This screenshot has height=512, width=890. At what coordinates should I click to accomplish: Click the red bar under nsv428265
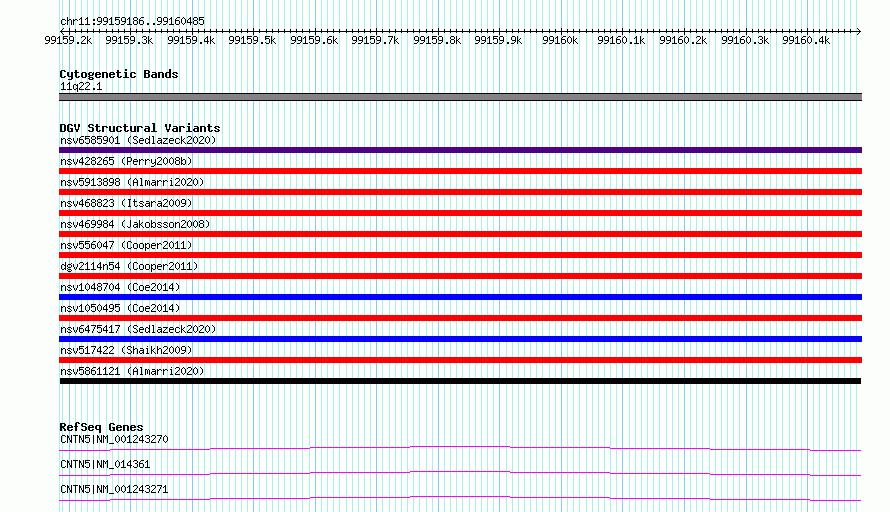[x=460, y=171]
